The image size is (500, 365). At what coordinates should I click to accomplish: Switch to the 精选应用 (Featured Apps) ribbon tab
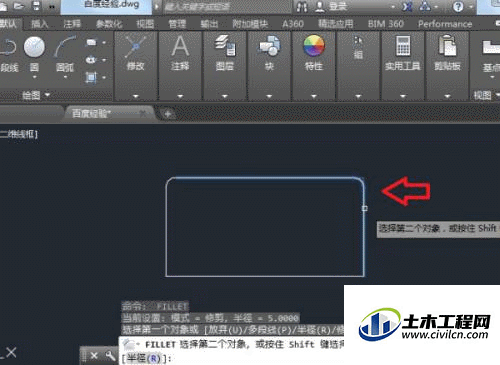(x=335, y=24)
